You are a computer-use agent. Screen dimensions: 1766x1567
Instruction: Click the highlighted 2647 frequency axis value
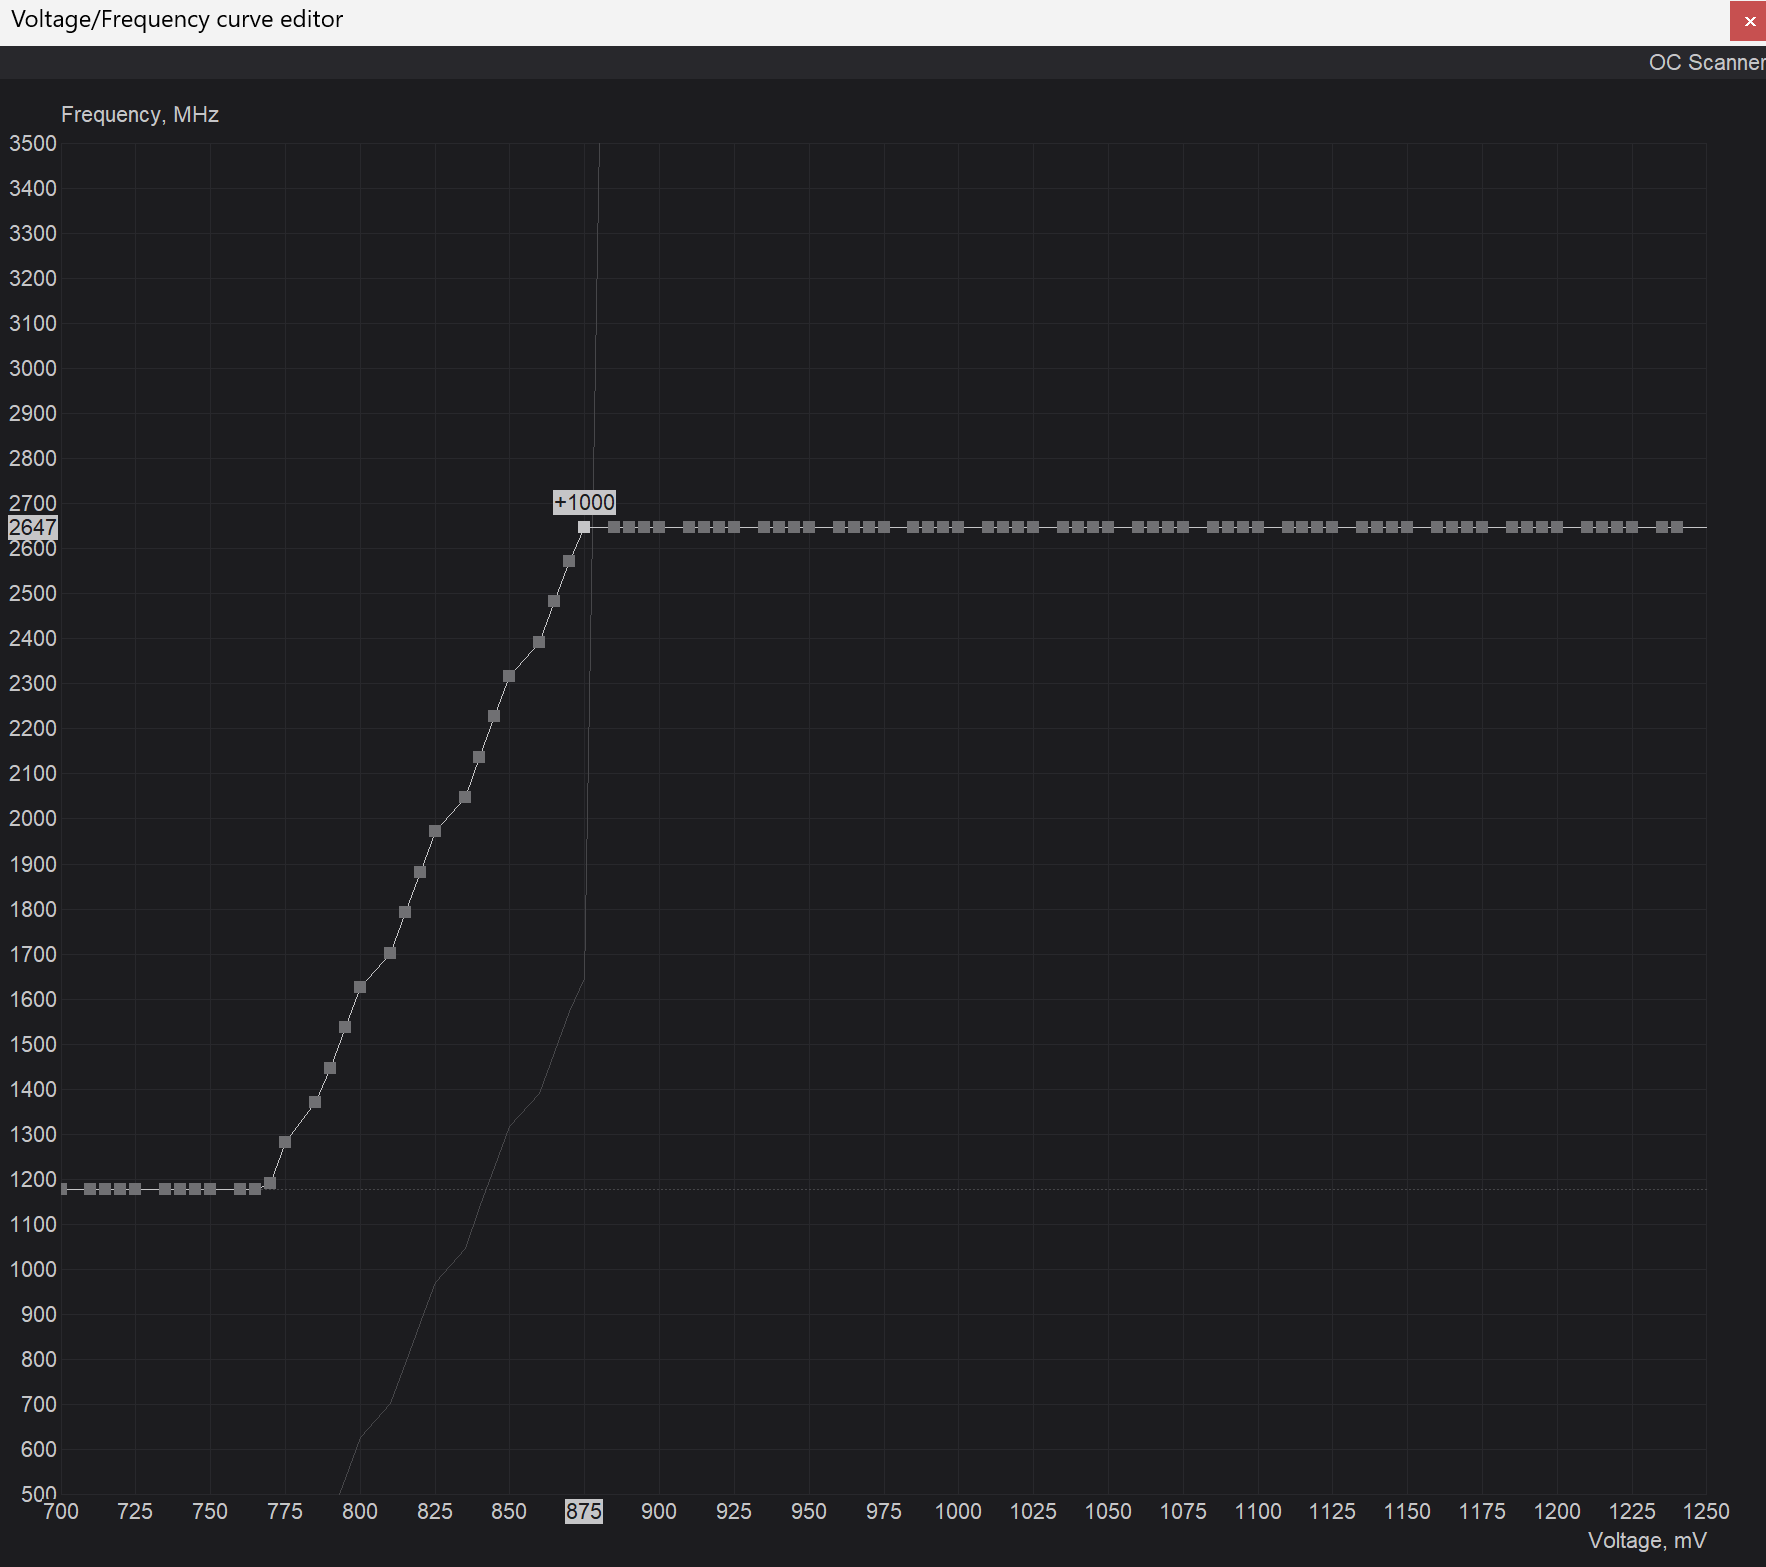pyautogui.click(x=33, y=527)
